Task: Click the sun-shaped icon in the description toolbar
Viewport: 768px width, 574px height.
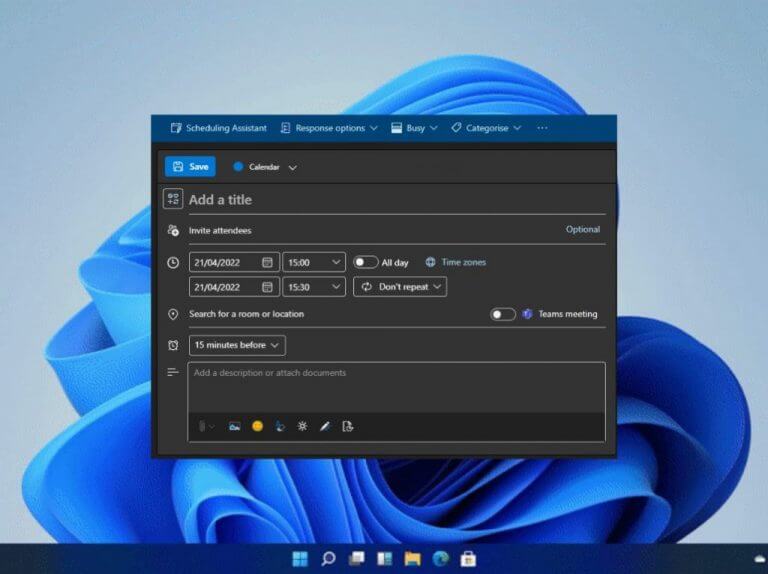Action: tap(303, 426)
